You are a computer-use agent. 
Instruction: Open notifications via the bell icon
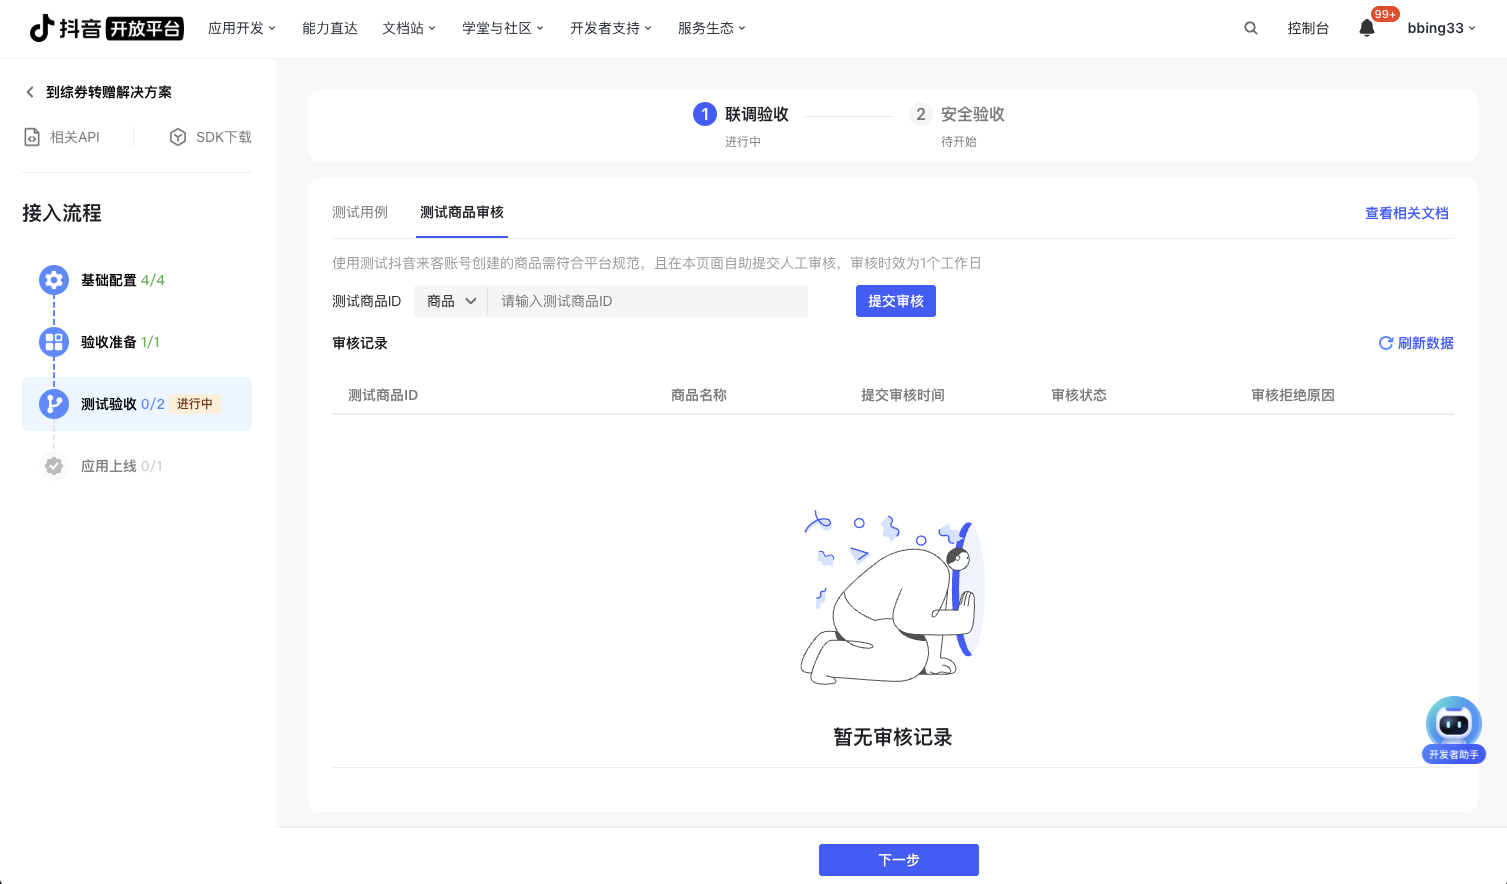coord(1367,28)
